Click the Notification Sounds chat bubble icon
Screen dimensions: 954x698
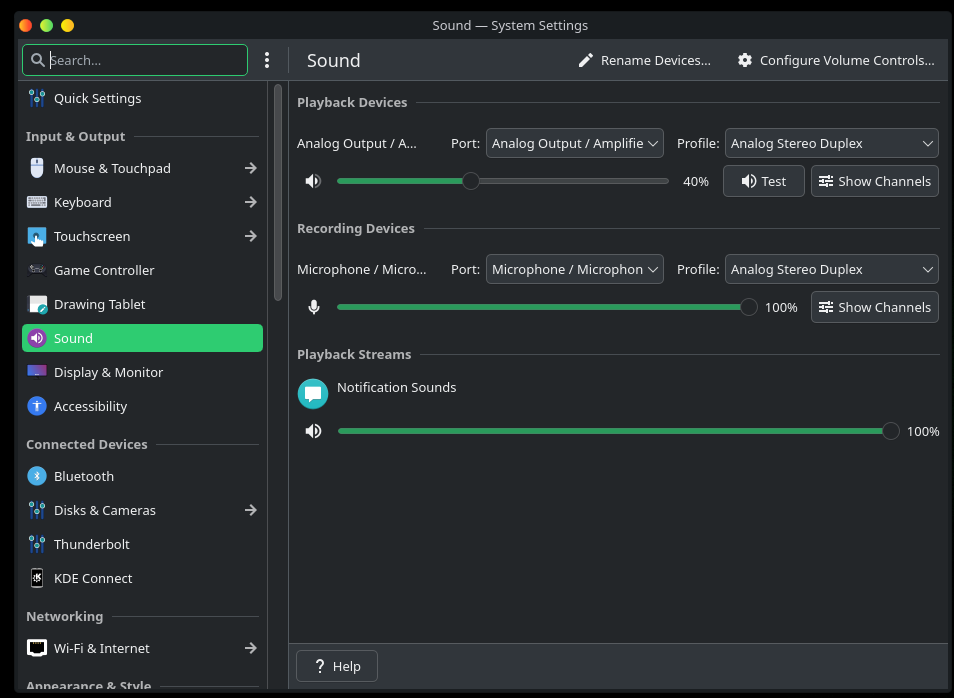pos(313,394)
